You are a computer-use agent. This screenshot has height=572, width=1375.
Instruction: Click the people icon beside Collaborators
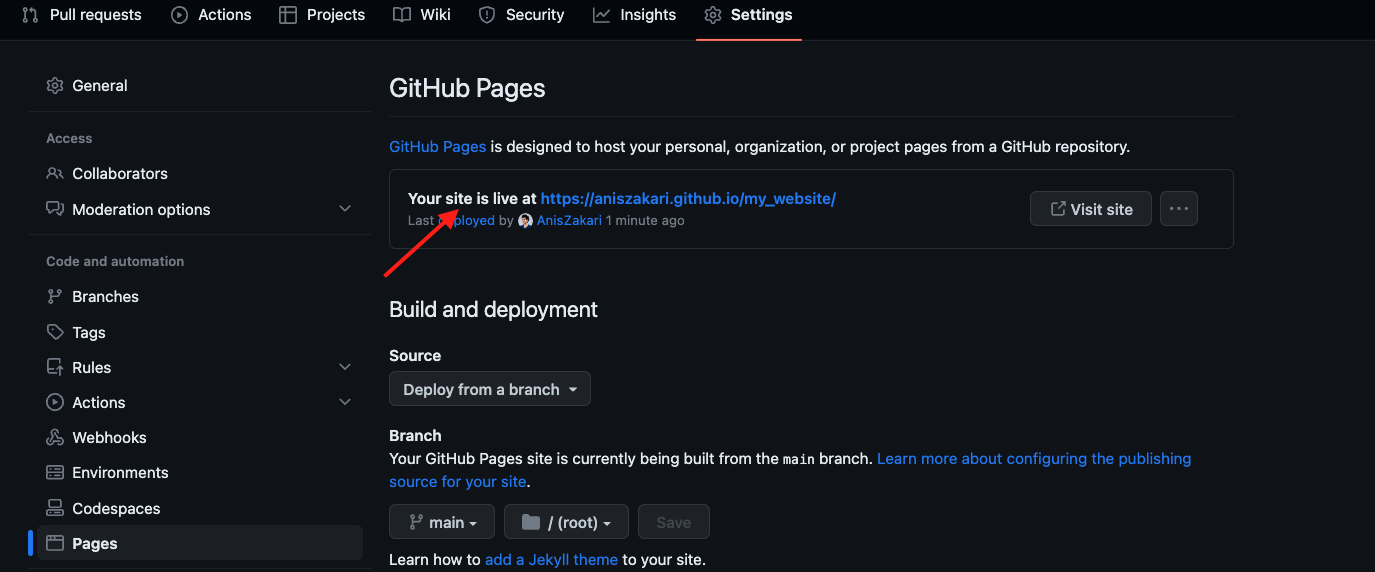point(55,174)
